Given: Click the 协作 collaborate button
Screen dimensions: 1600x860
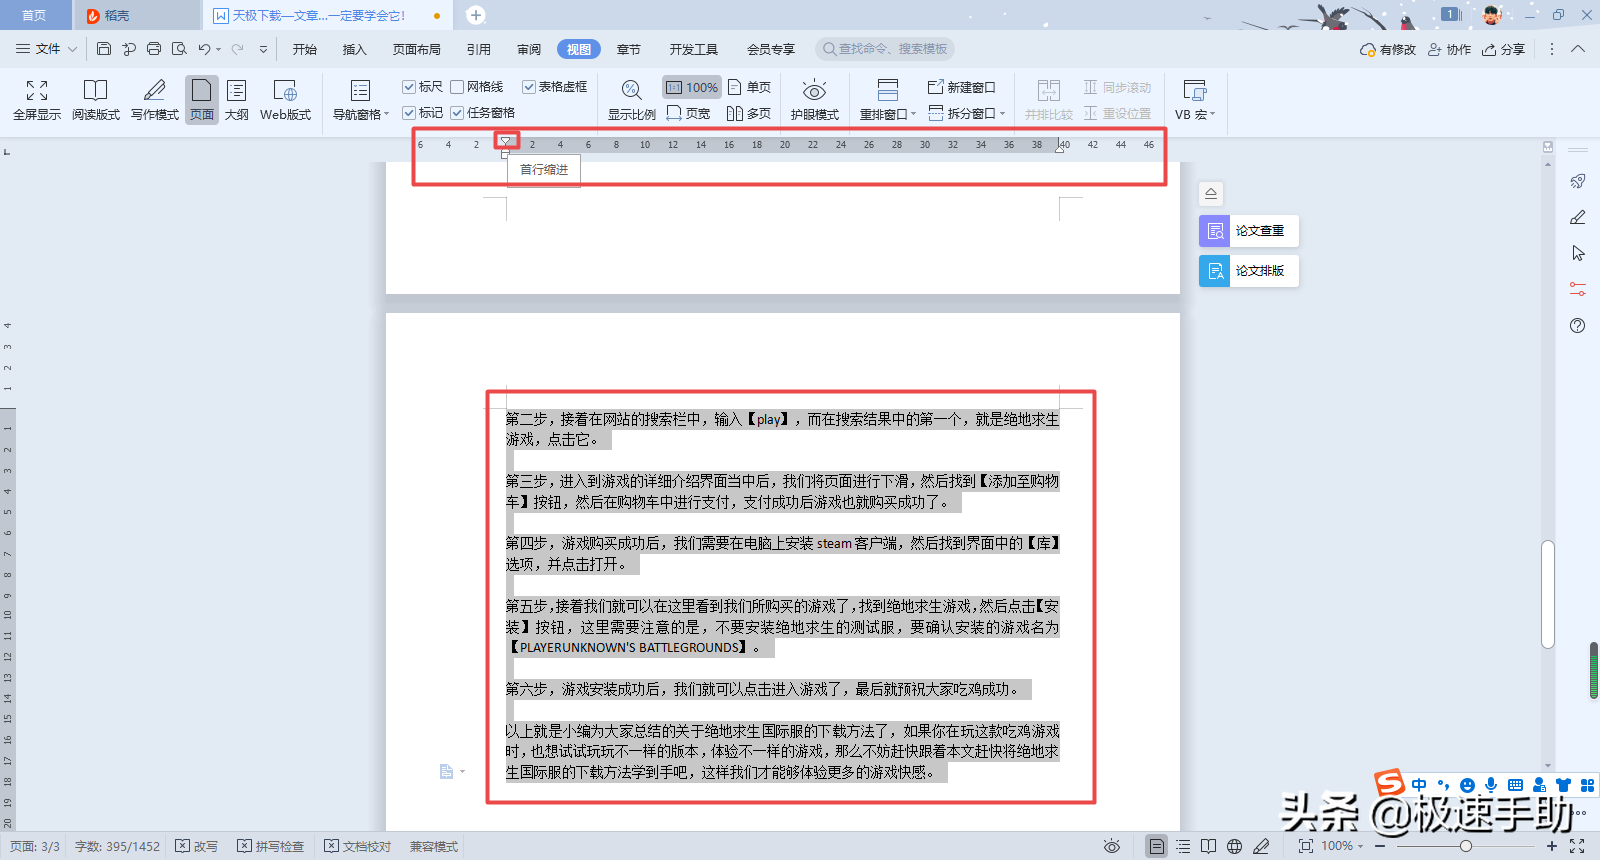Looking at the screenshot, I should click(x=1449, y=49).
